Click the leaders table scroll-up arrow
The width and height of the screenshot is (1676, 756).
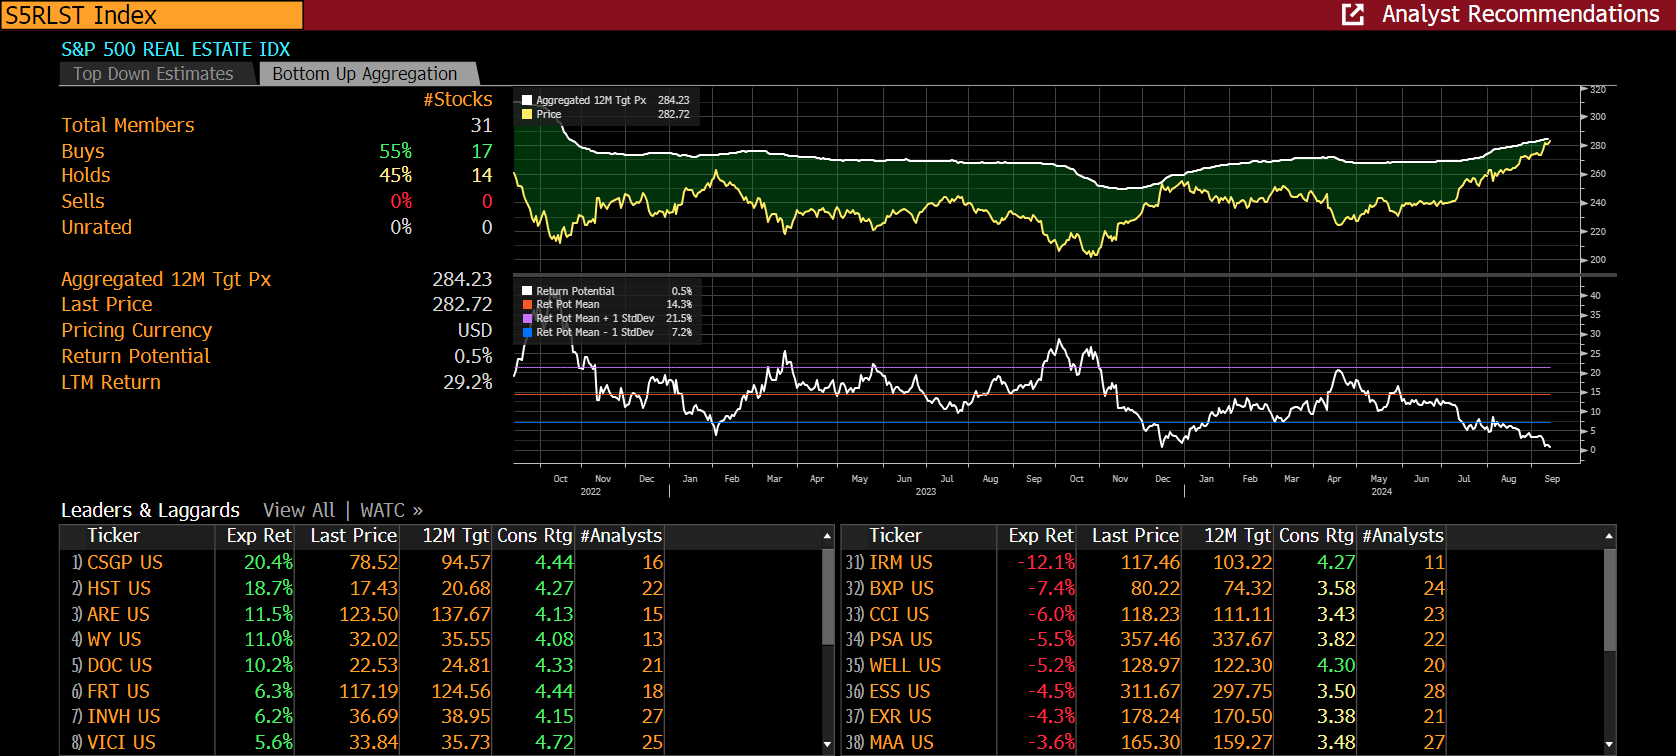click(x=827, y=537)
